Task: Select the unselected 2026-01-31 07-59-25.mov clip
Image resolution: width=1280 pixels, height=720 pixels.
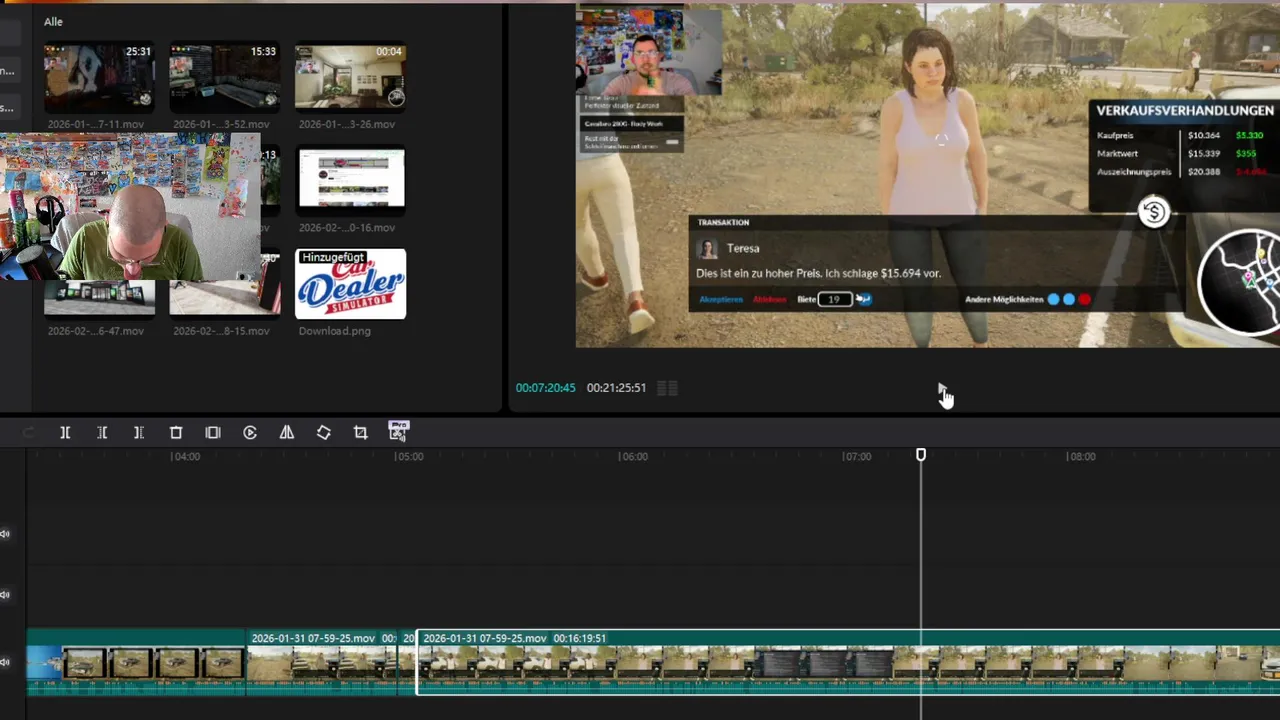Action: [x=322, y=662]
